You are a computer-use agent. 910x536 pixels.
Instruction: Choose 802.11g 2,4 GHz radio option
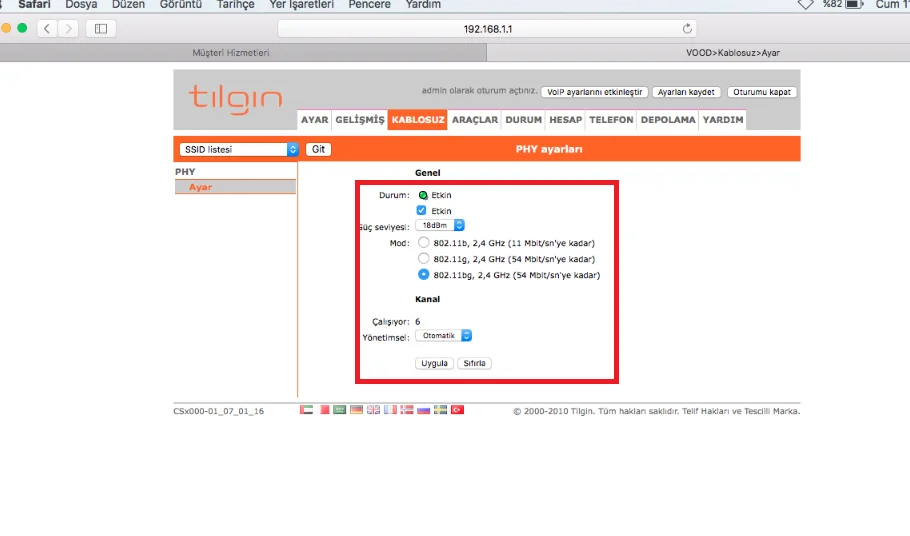(x=424, y=259)
